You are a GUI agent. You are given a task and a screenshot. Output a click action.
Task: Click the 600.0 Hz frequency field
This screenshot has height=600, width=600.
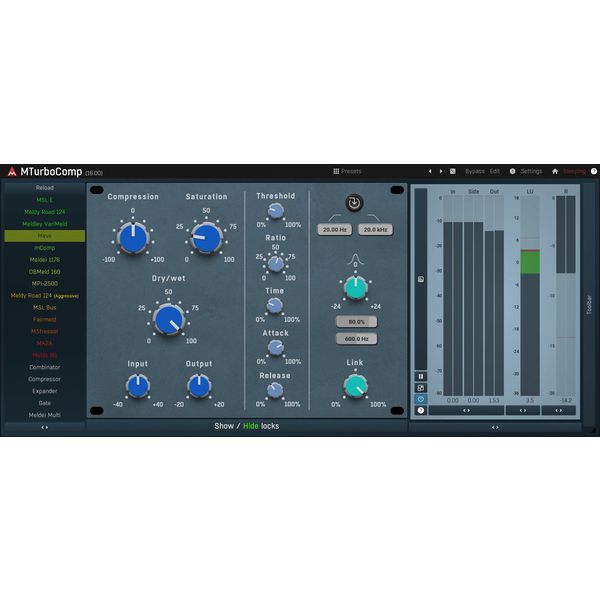coord(357,339)
